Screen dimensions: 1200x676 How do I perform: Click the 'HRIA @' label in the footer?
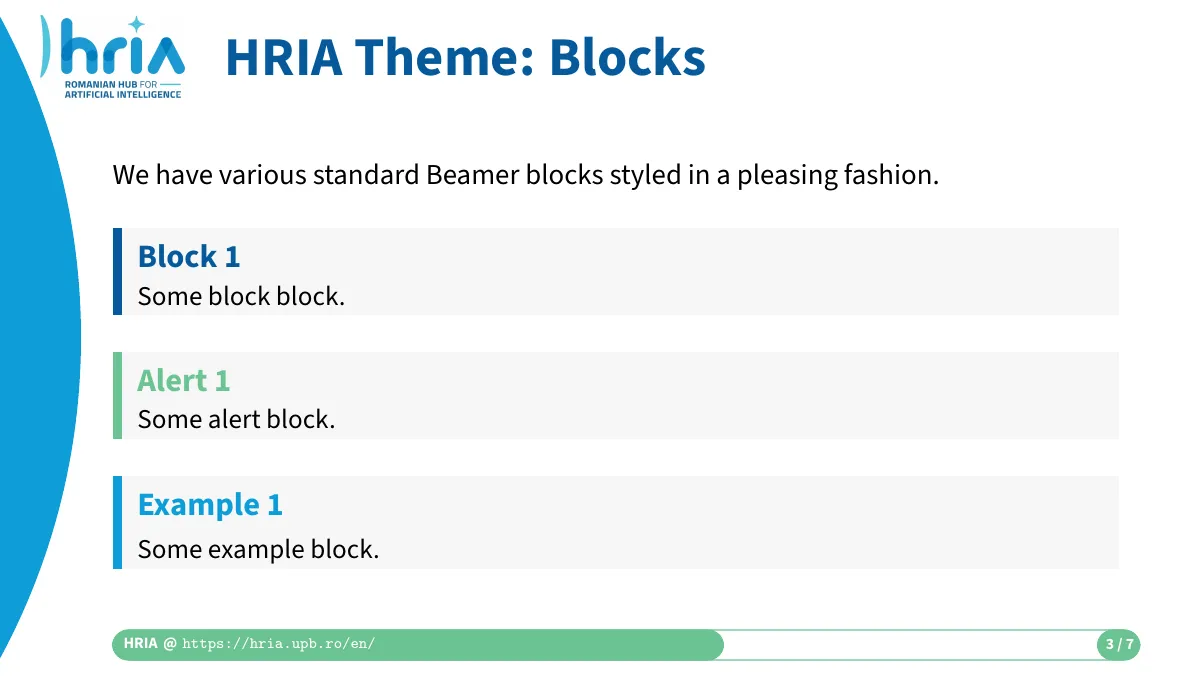[149, 644]
